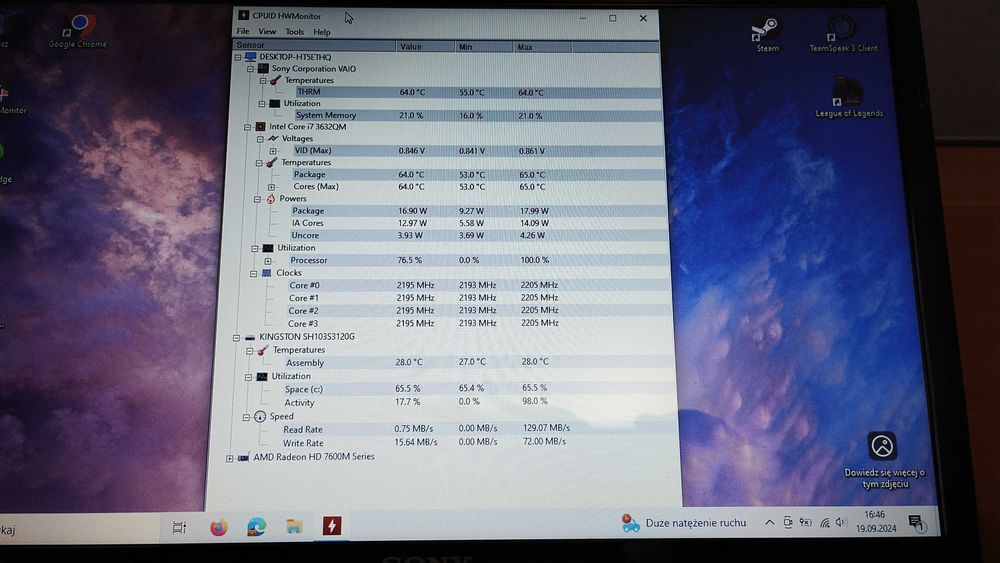
Task: Click the DESKTOP-HT5ETHQ computer icon
Action: click(x=251, y=57)
